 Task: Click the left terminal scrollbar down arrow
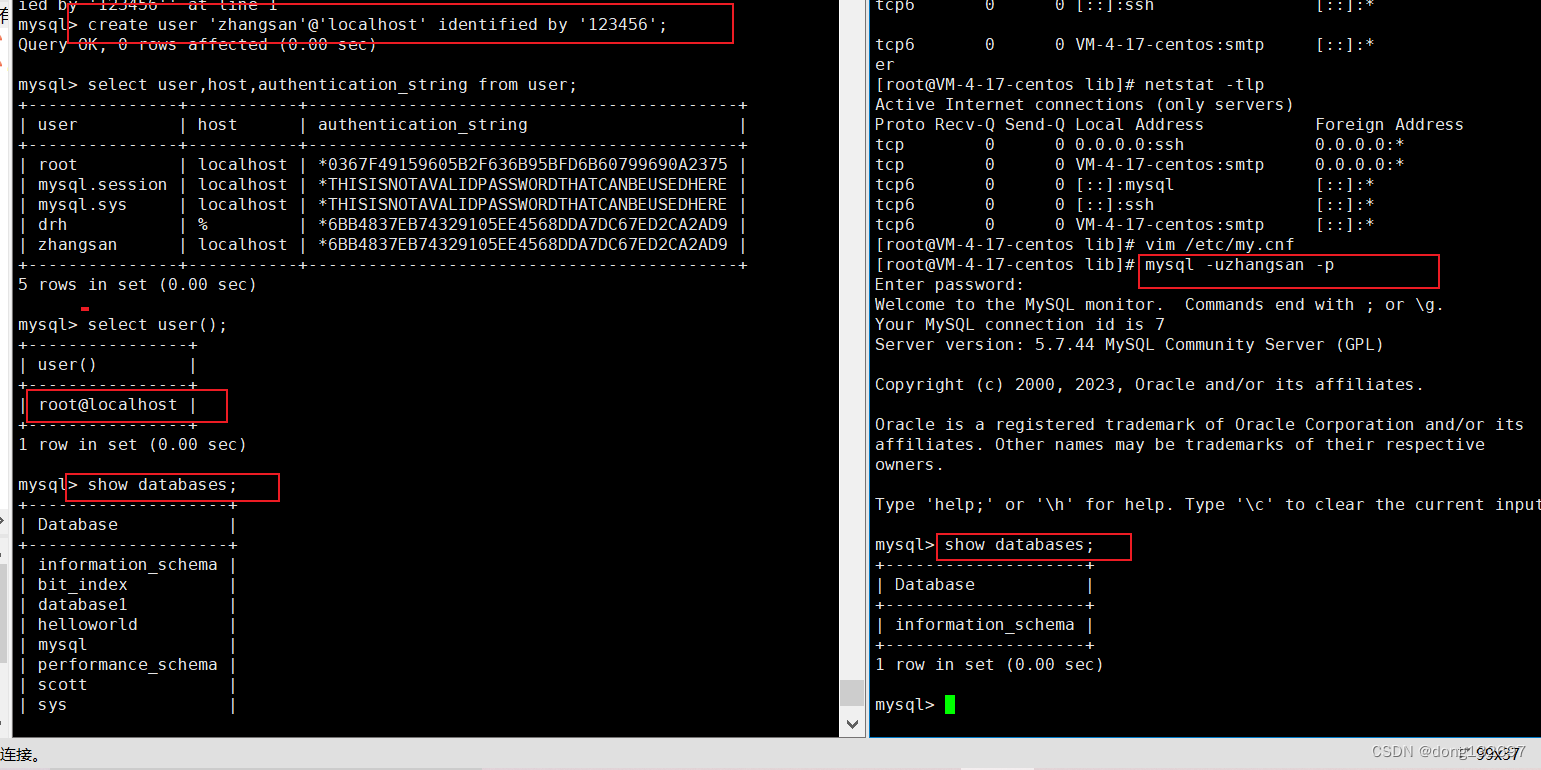[x=852, y=724]
